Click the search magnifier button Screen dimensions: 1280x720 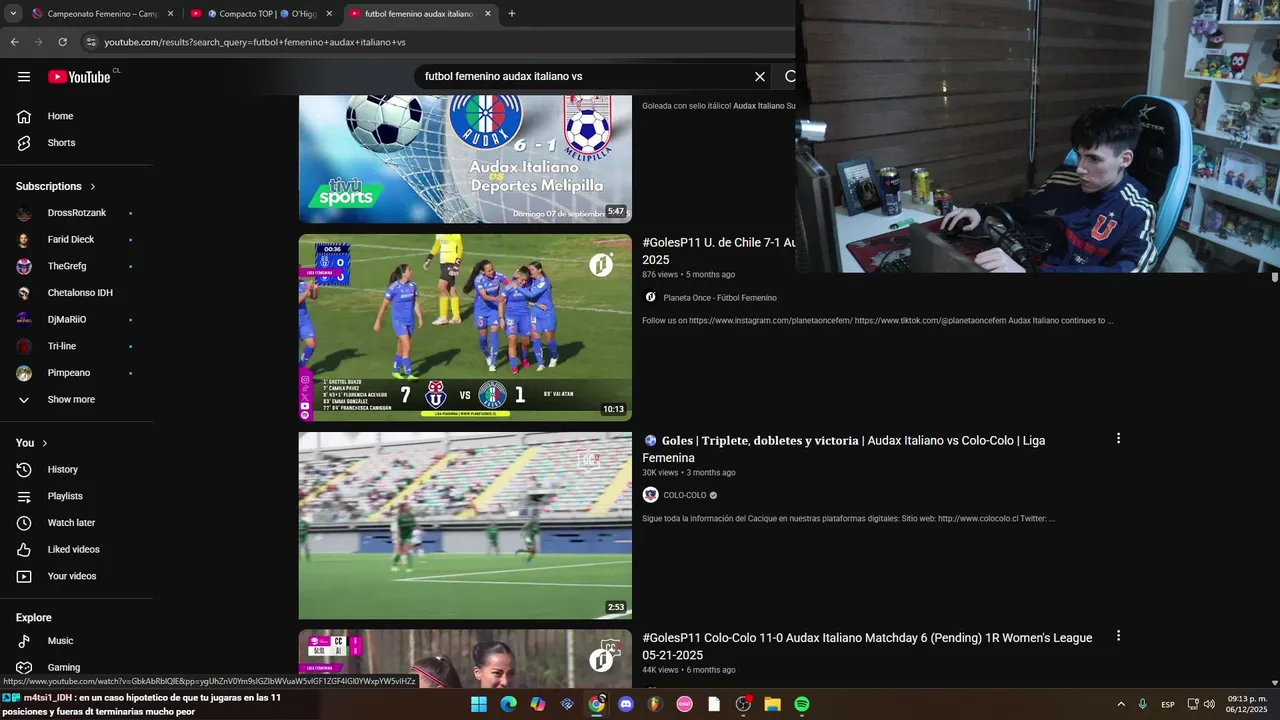[x=789, y=76]
